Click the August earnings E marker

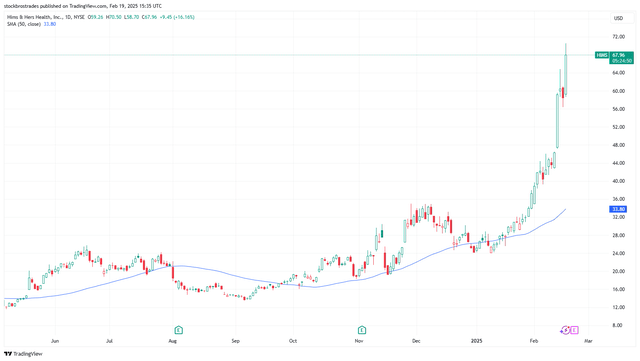pos(178,330)
